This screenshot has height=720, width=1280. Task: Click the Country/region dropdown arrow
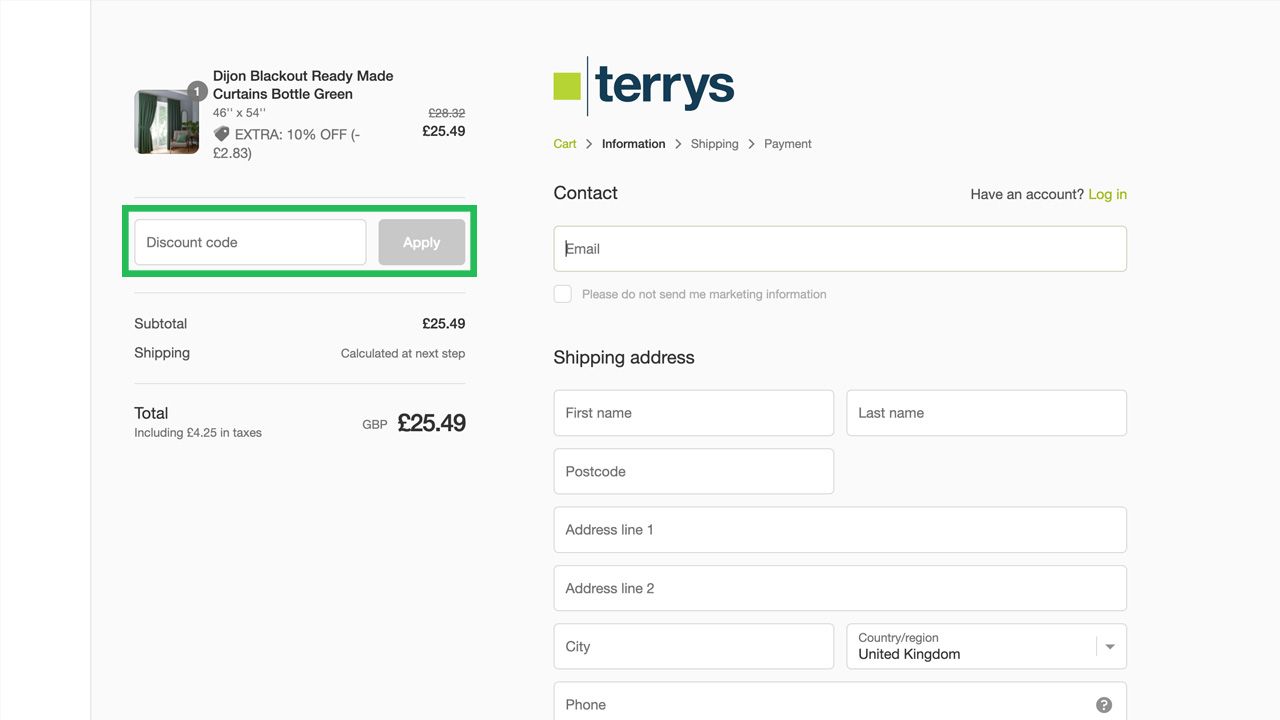coord(1110,647)
